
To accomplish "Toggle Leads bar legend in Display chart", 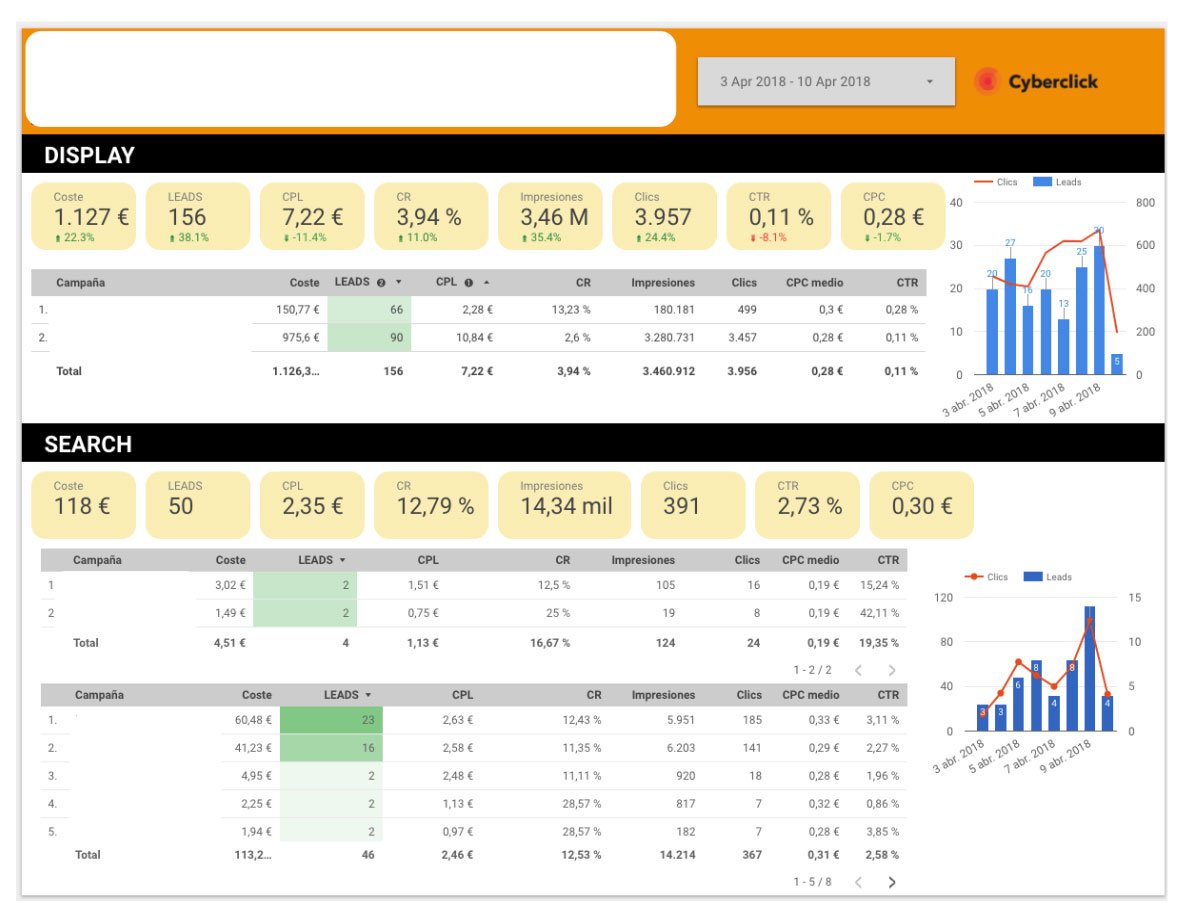I will (1056, 182).
